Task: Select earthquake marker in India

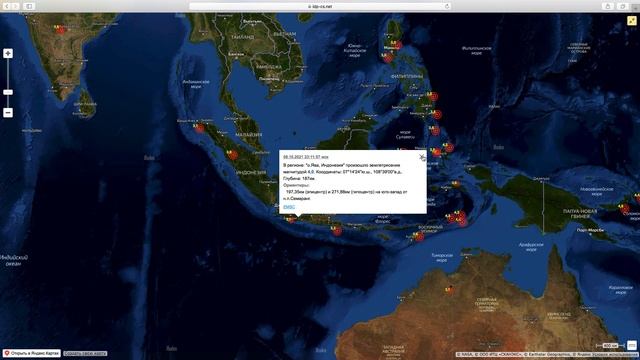Action: point(60,30)
